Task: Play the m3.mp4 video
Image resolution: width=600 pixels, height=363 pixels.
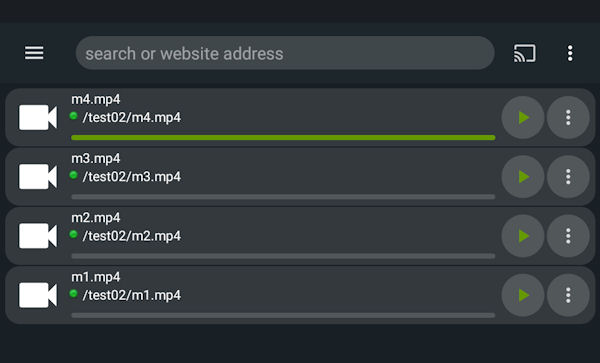Action: (523, 177)
